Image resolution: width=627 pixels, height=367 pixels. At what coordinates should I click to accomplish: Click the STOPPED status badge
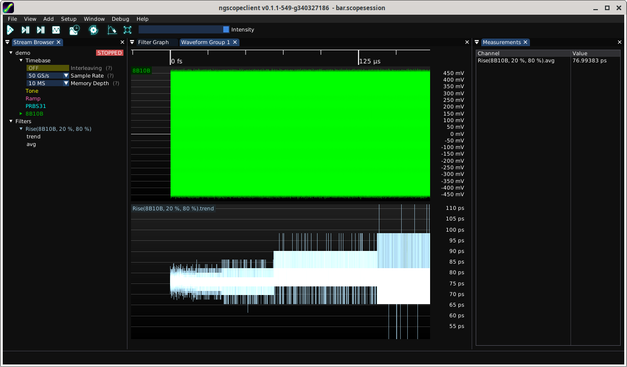(x=110, y=53)
